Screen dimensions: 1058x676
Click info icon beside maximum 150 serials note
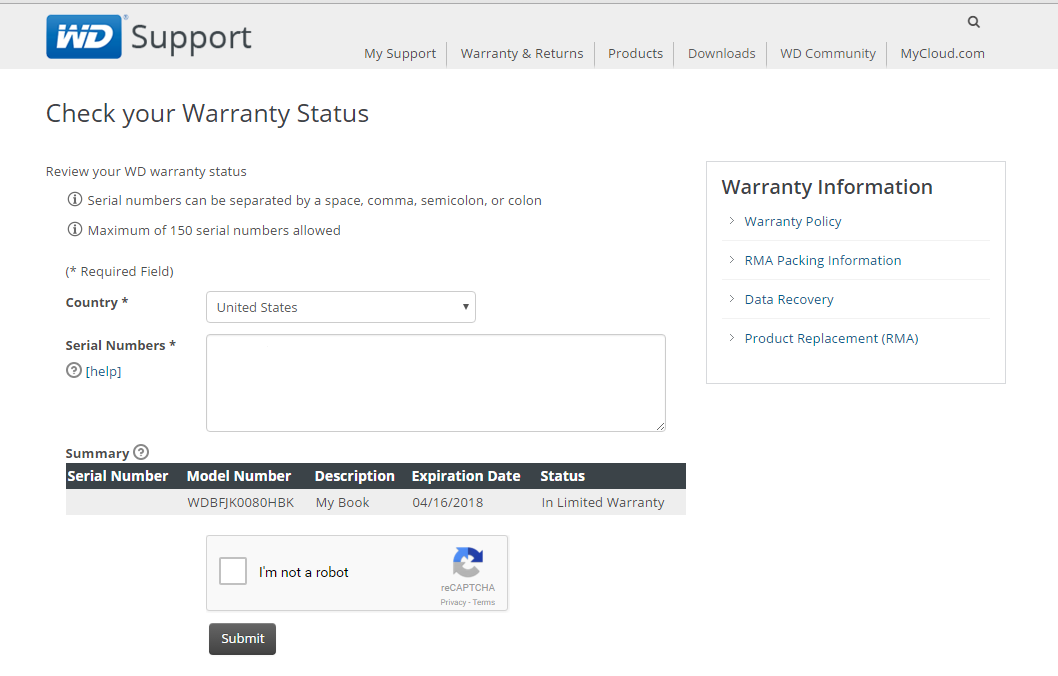coord(75,229)
